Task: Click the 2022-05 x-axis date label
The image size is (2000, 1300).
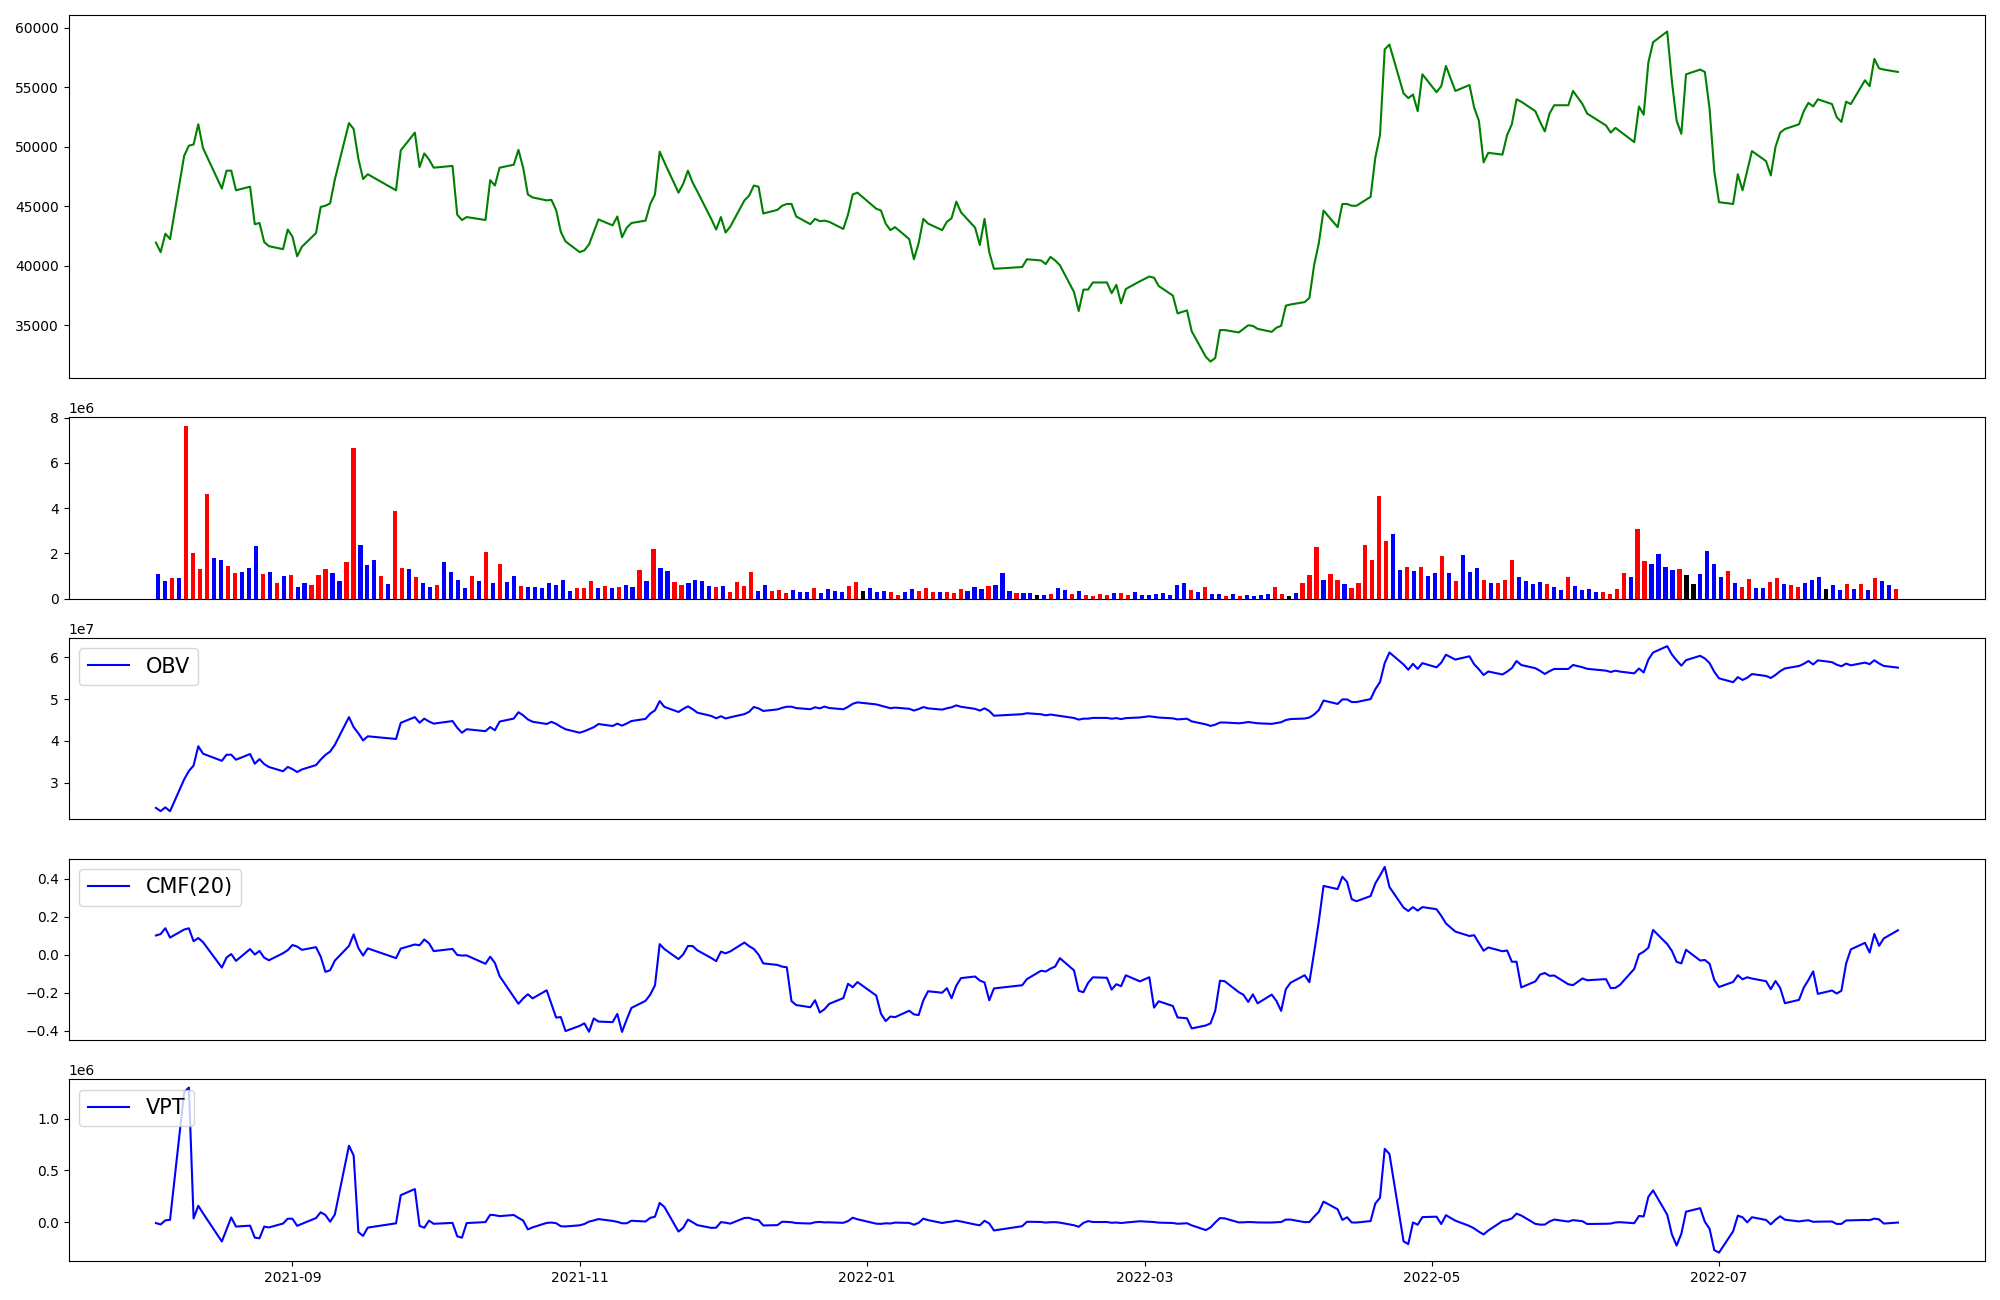Action: (x=1431, y=1277)
